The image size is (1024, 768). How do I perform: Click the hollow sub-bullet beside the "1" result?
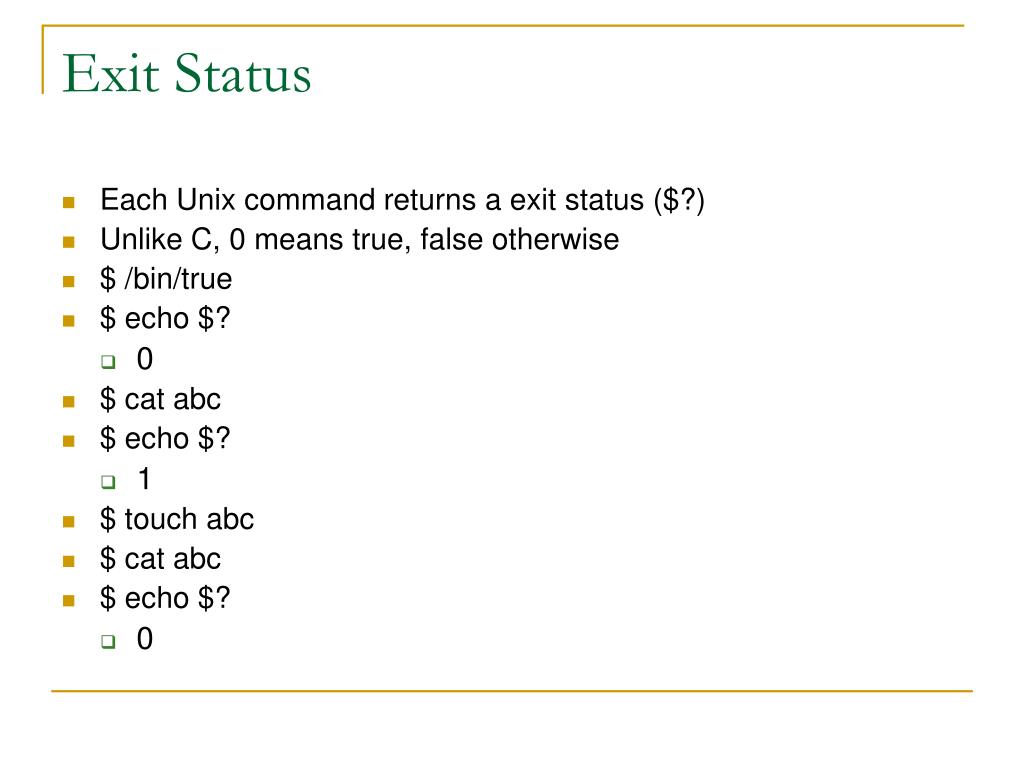[108, 482]
